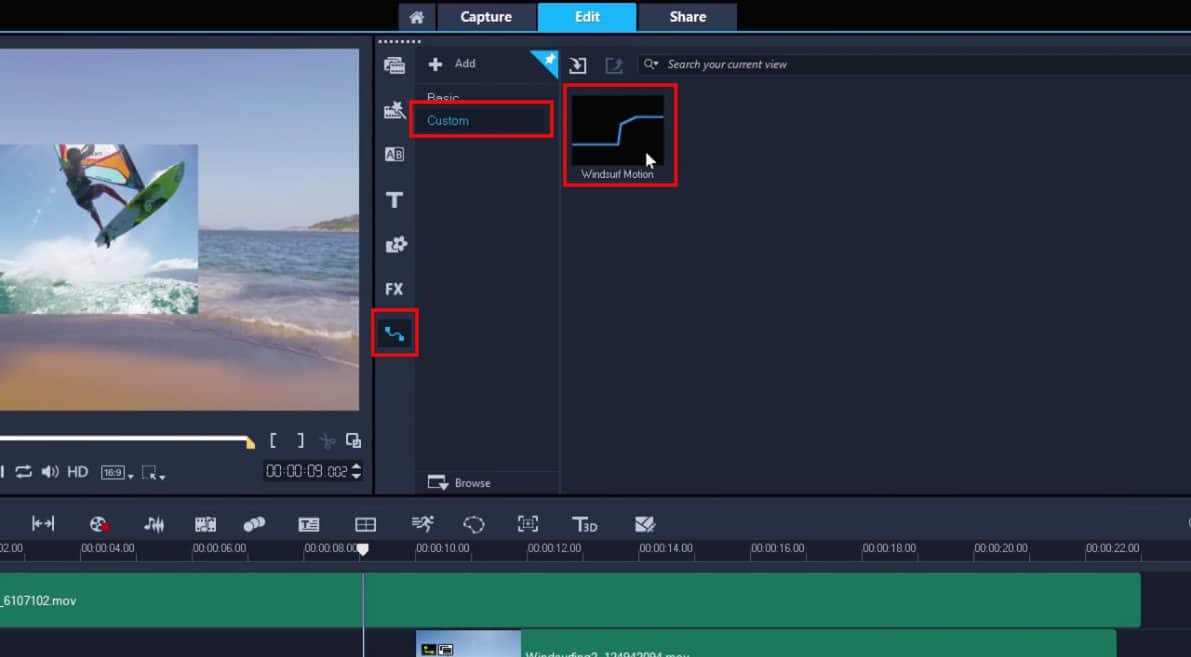The height and width of the screenshot is (657, 1191).
Task: Toggle HD preview mode
Action: point(77,472)
